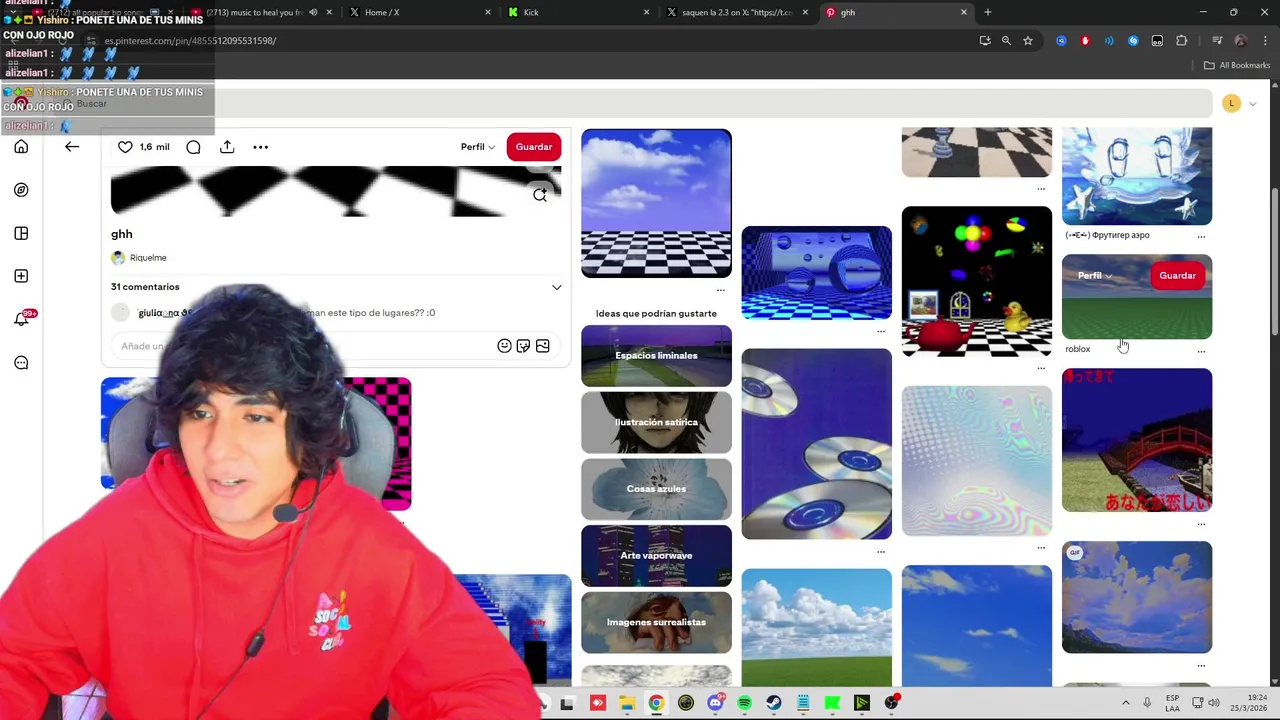The height and width of the screenshot is (720, 1280).
Task: Open Cosas azules idea
Action: (656, 489)
